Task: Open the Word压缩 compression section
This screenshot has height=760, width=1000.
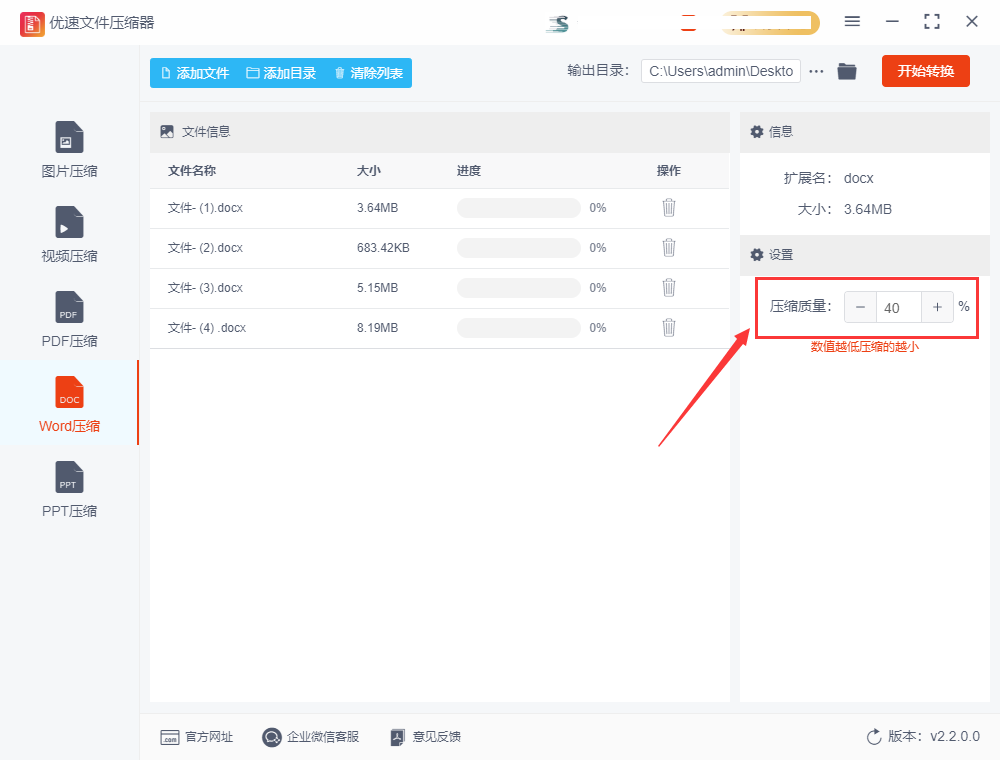Action: (x=68, y=403)
